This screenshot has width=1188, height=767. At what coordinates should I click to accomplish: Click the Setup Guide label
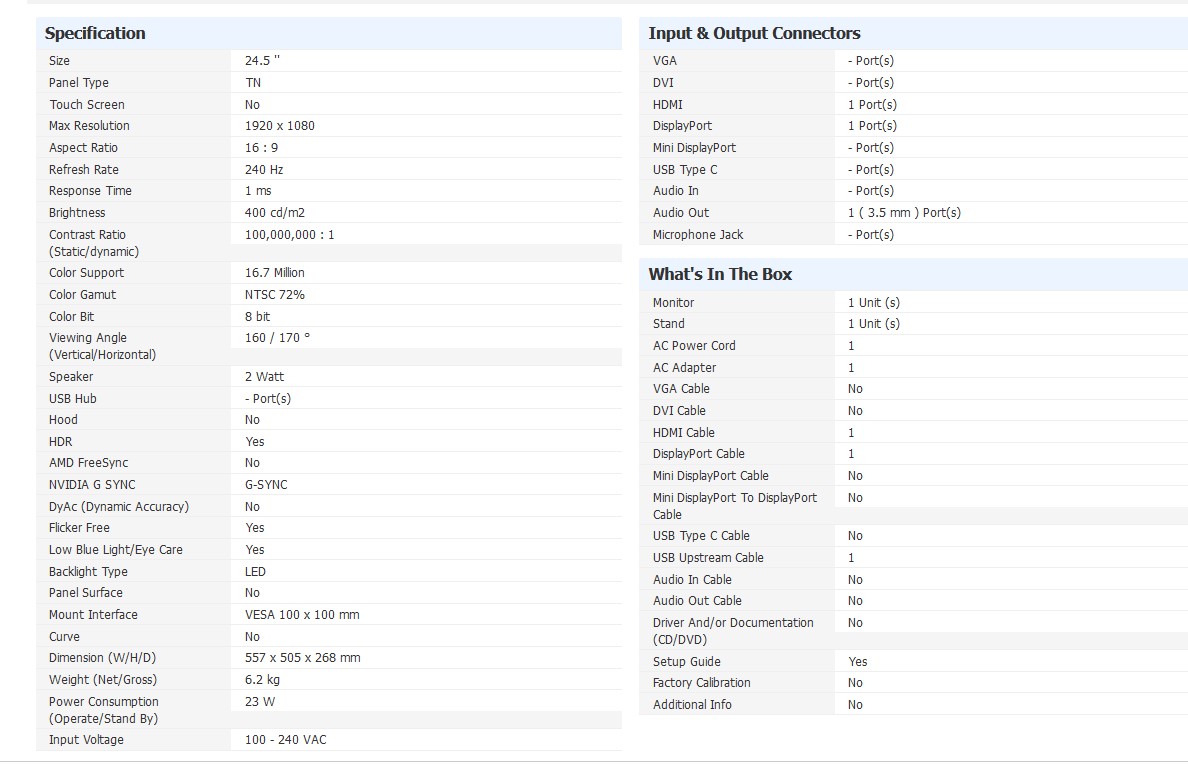click(686, 662)
